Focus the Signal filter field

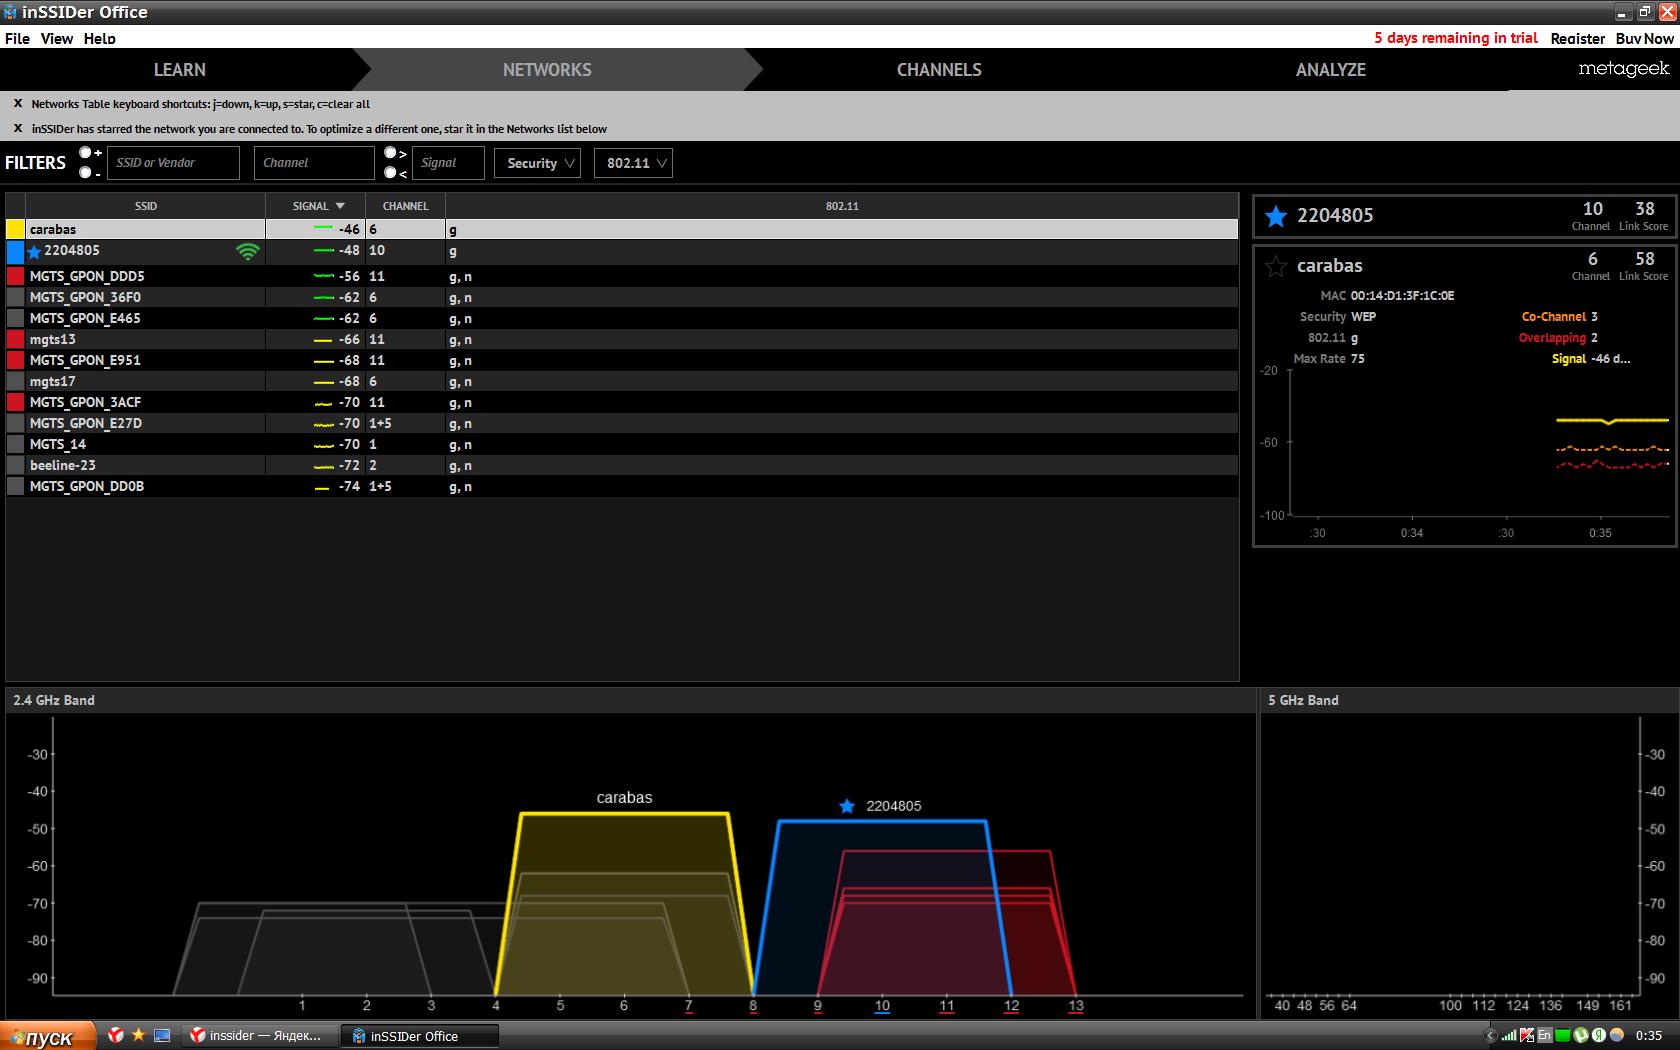point(448,163)
